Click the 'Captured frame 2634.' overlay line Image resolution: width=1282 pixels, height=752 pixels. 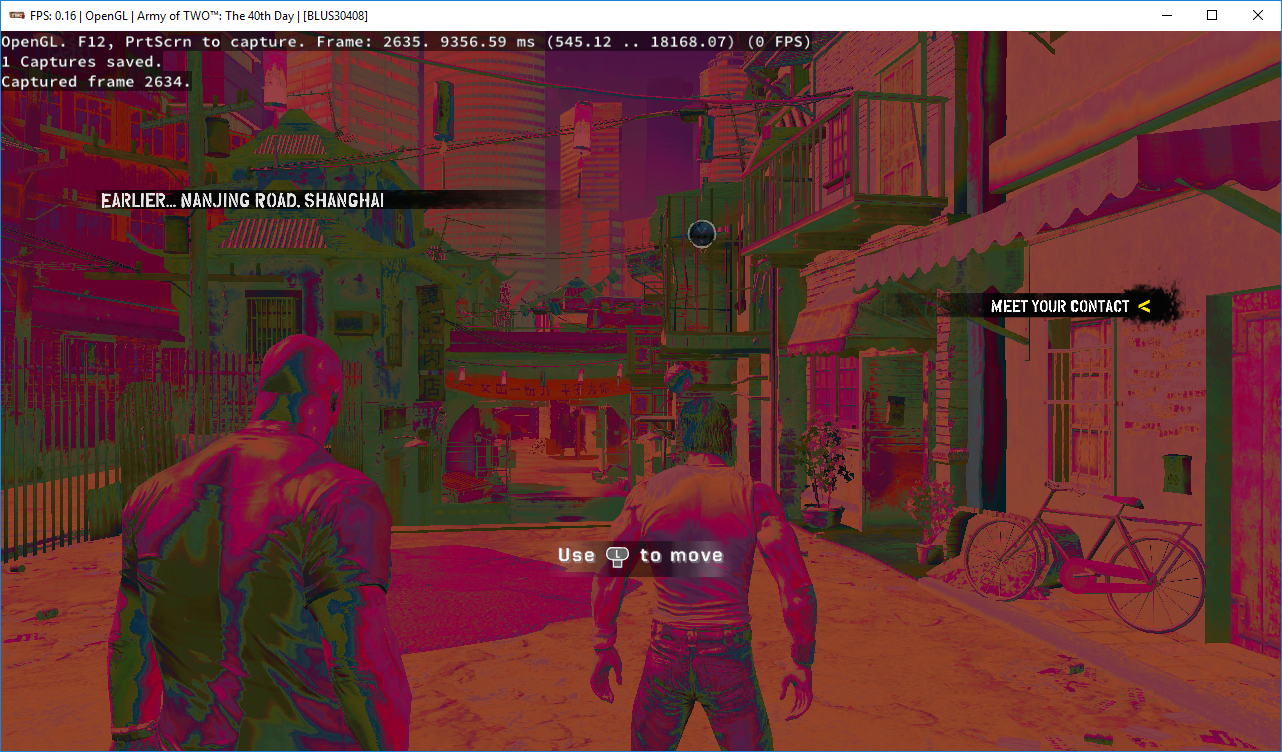[x=96, y=82]
